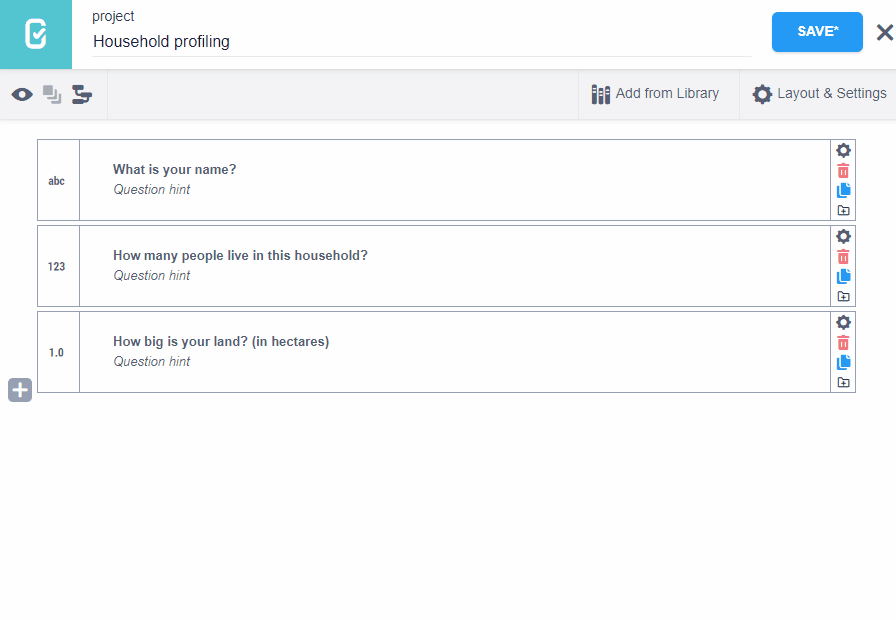Click the 123 type indicator on the household question

pyautogui.click(x=58, y=266)
